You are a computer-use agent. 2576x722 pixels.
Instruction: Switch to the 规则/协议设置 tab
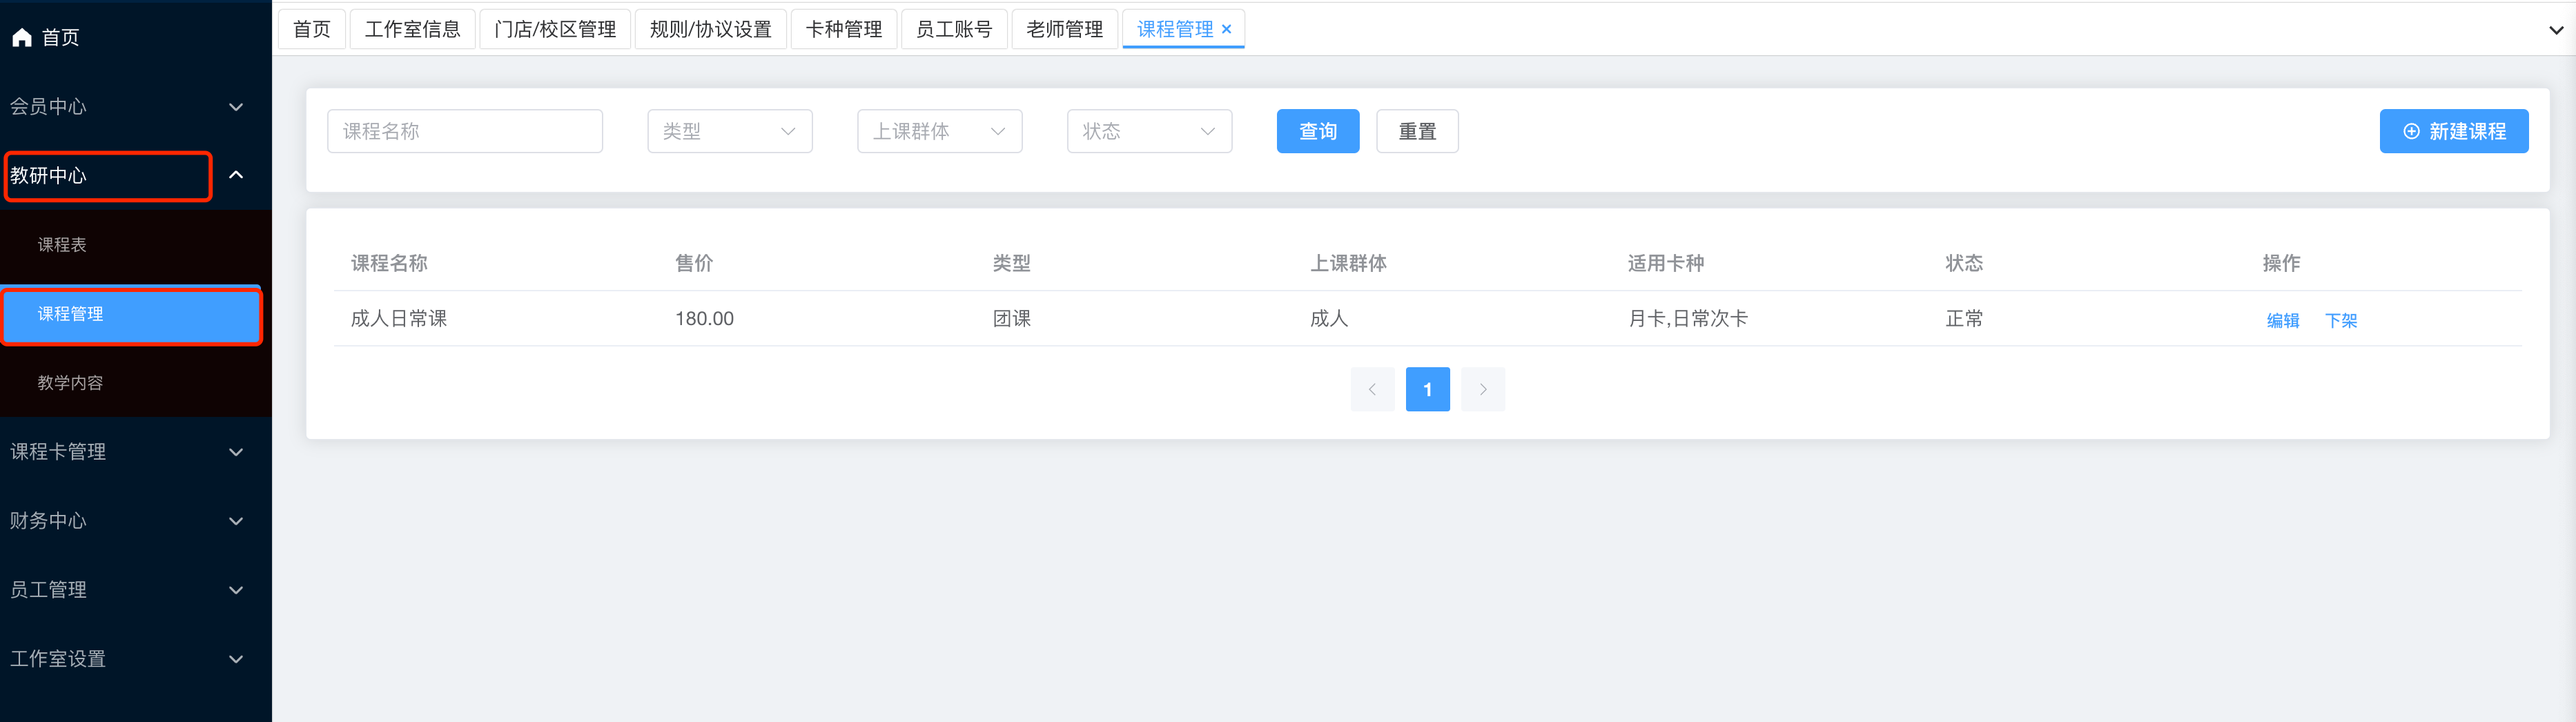click(x=711, y=29)
